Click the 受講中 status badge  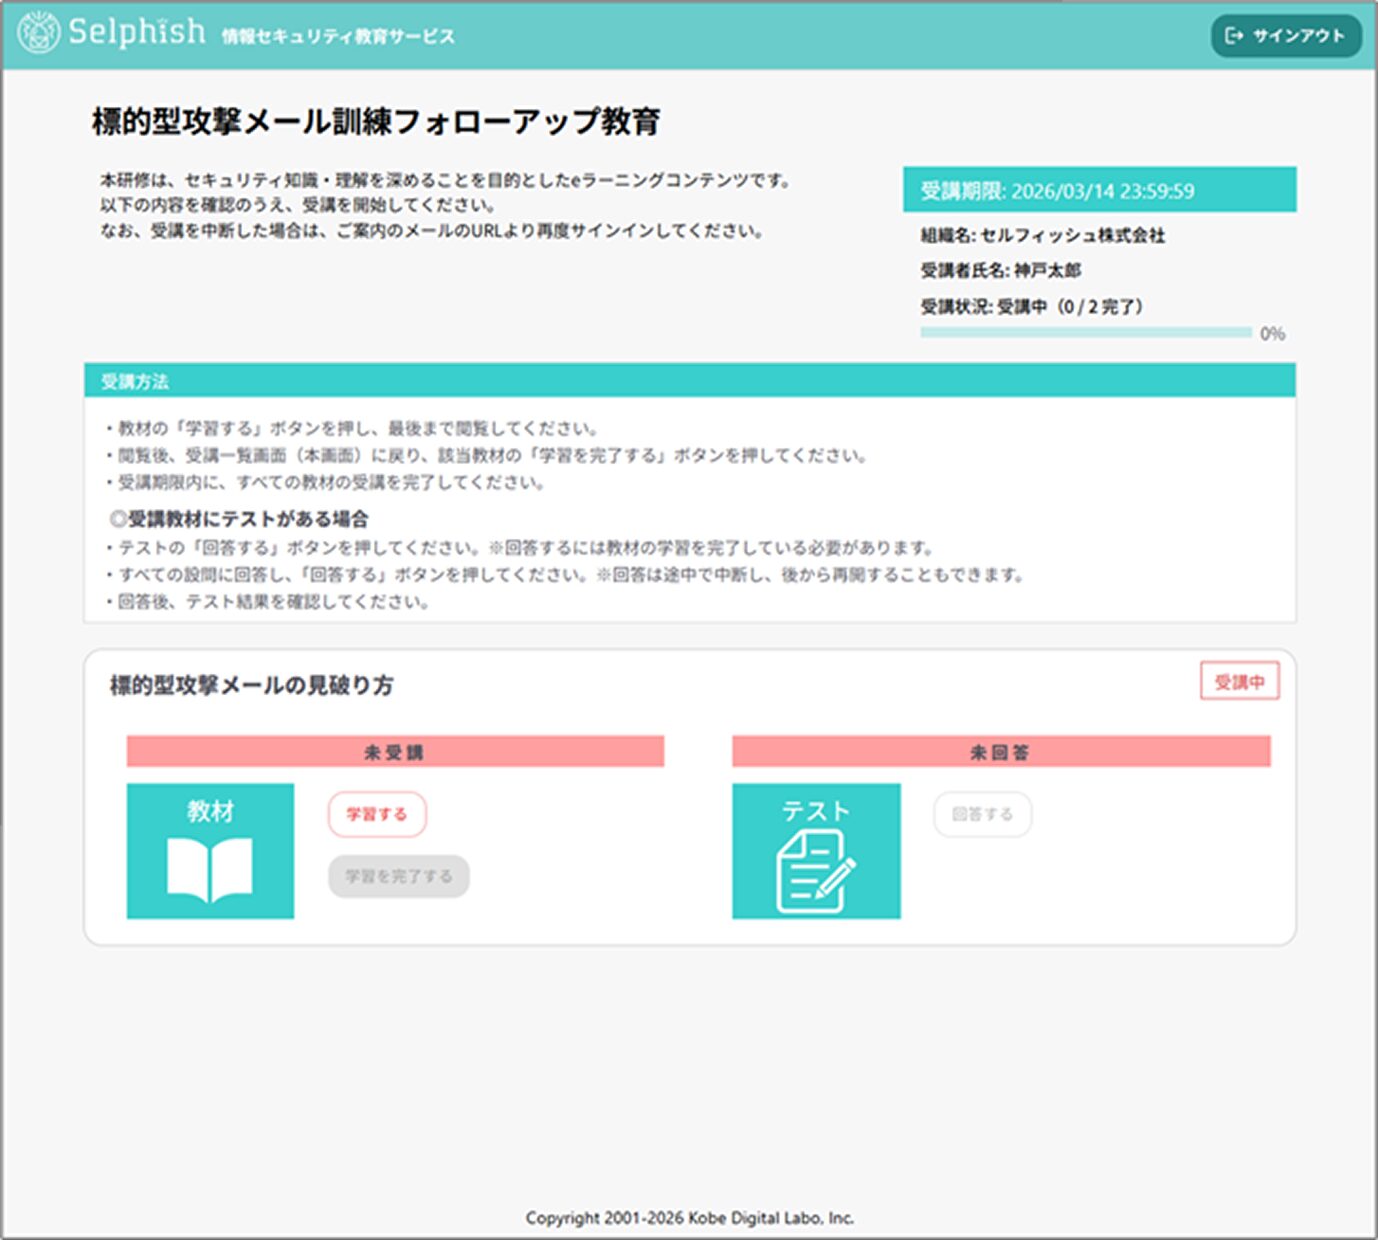[1239, 682]
